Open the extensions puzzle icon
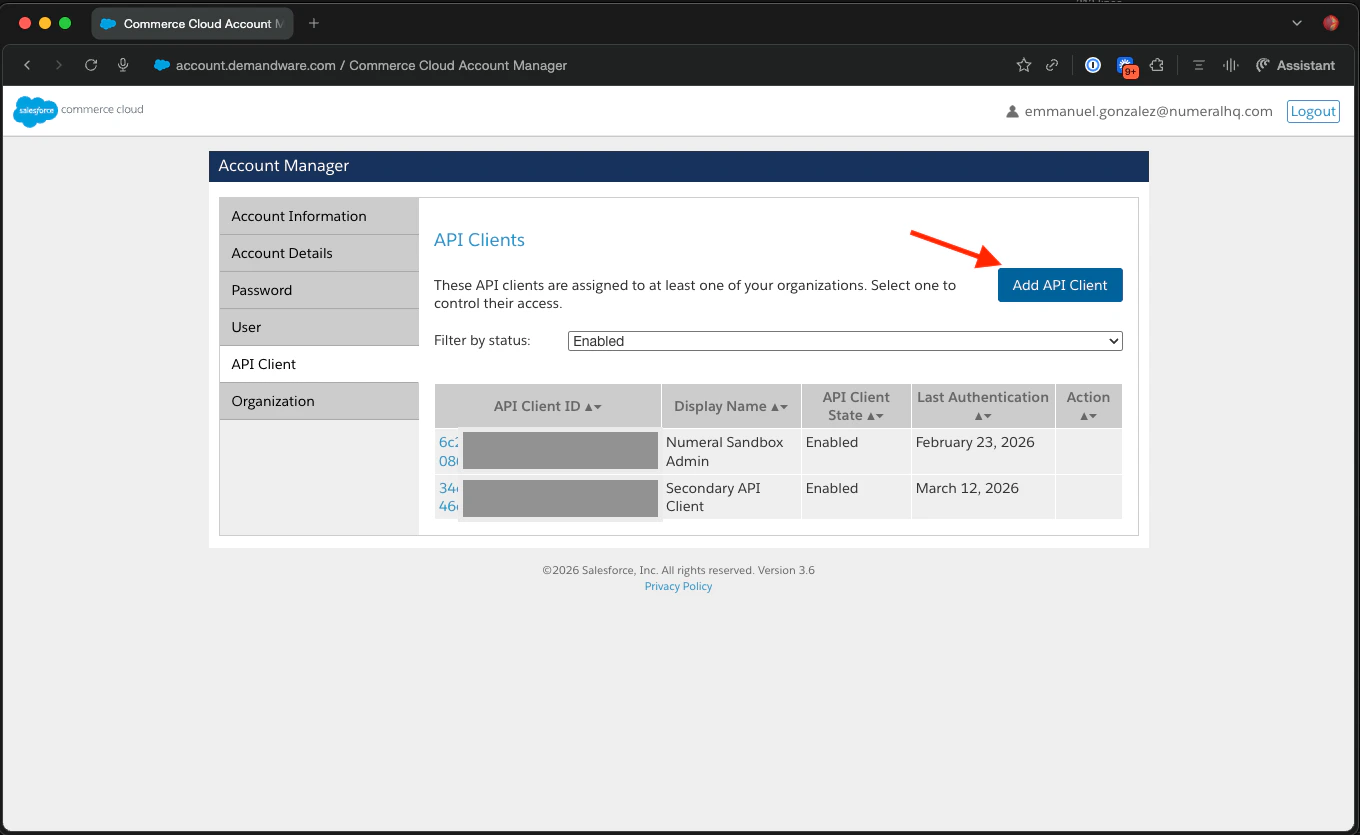The width and height of the screenshot is (1360, 835). coord(1157,65)
